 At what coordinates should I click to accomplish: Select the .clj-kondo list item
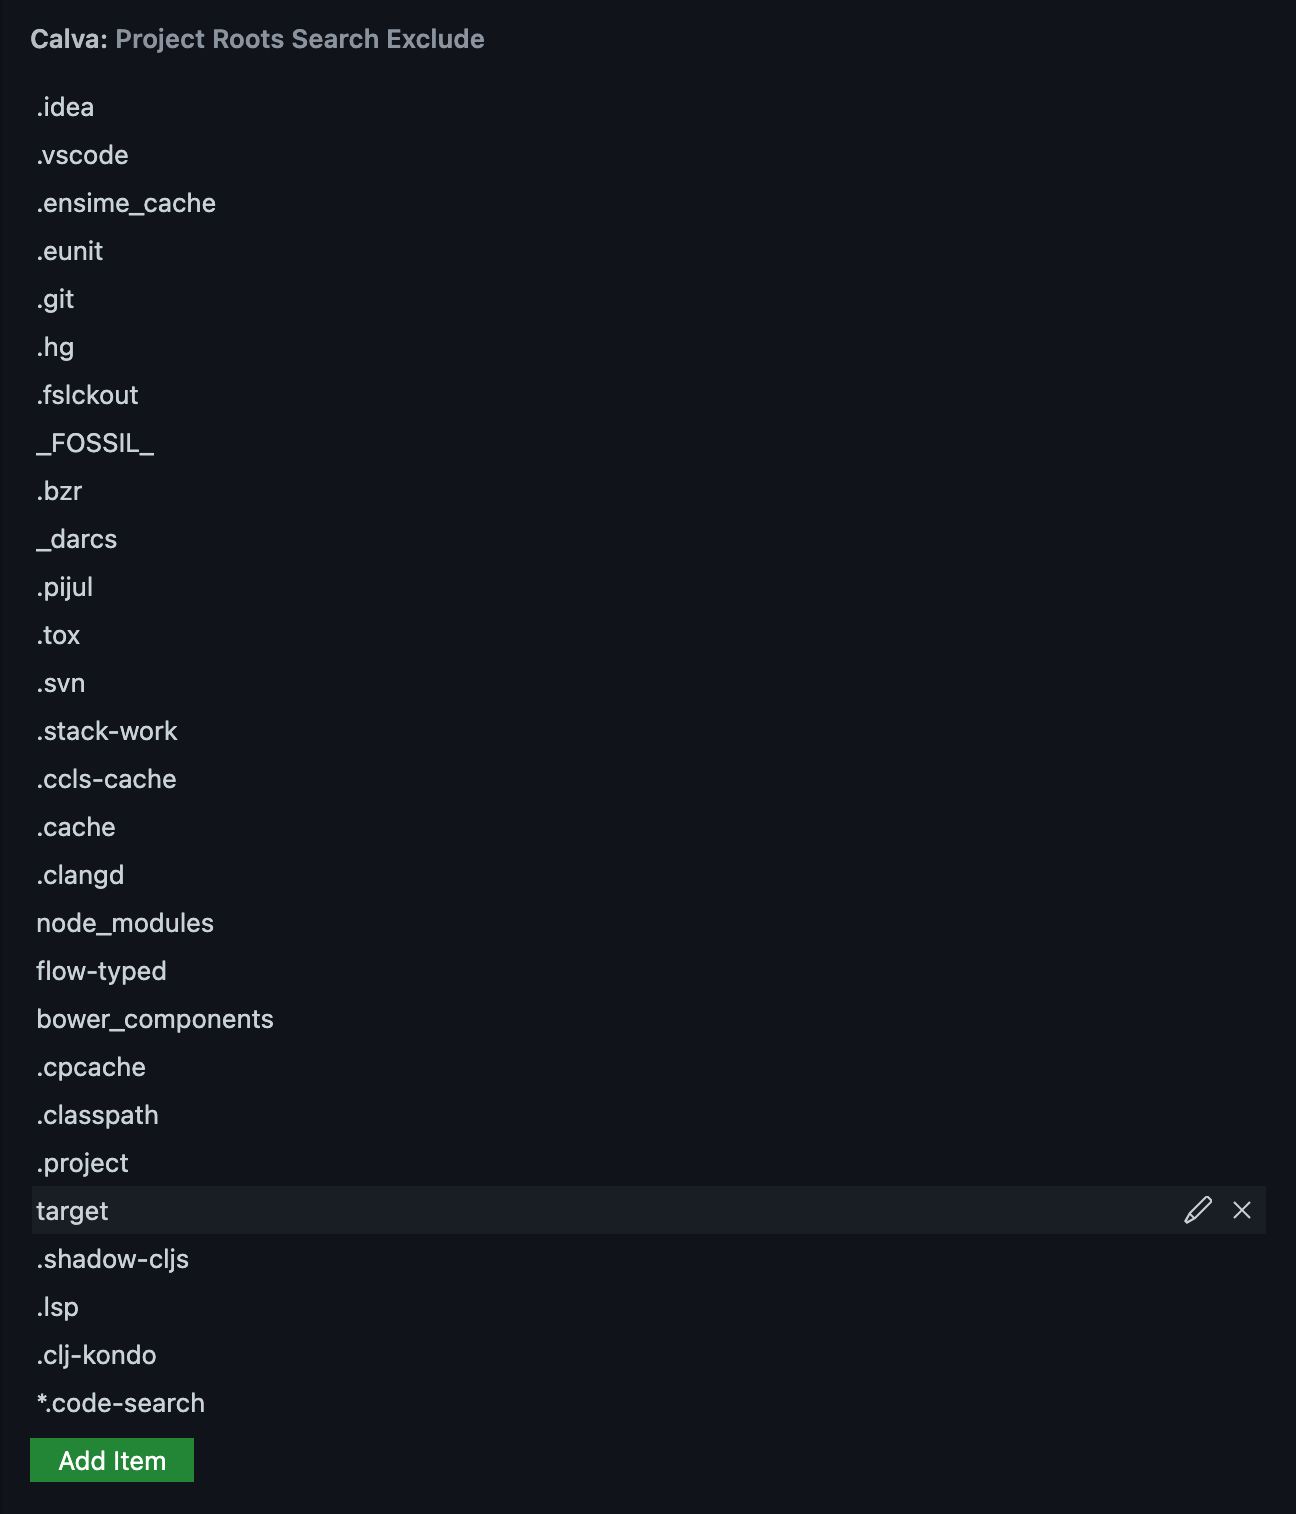[x=95, y=1355]
